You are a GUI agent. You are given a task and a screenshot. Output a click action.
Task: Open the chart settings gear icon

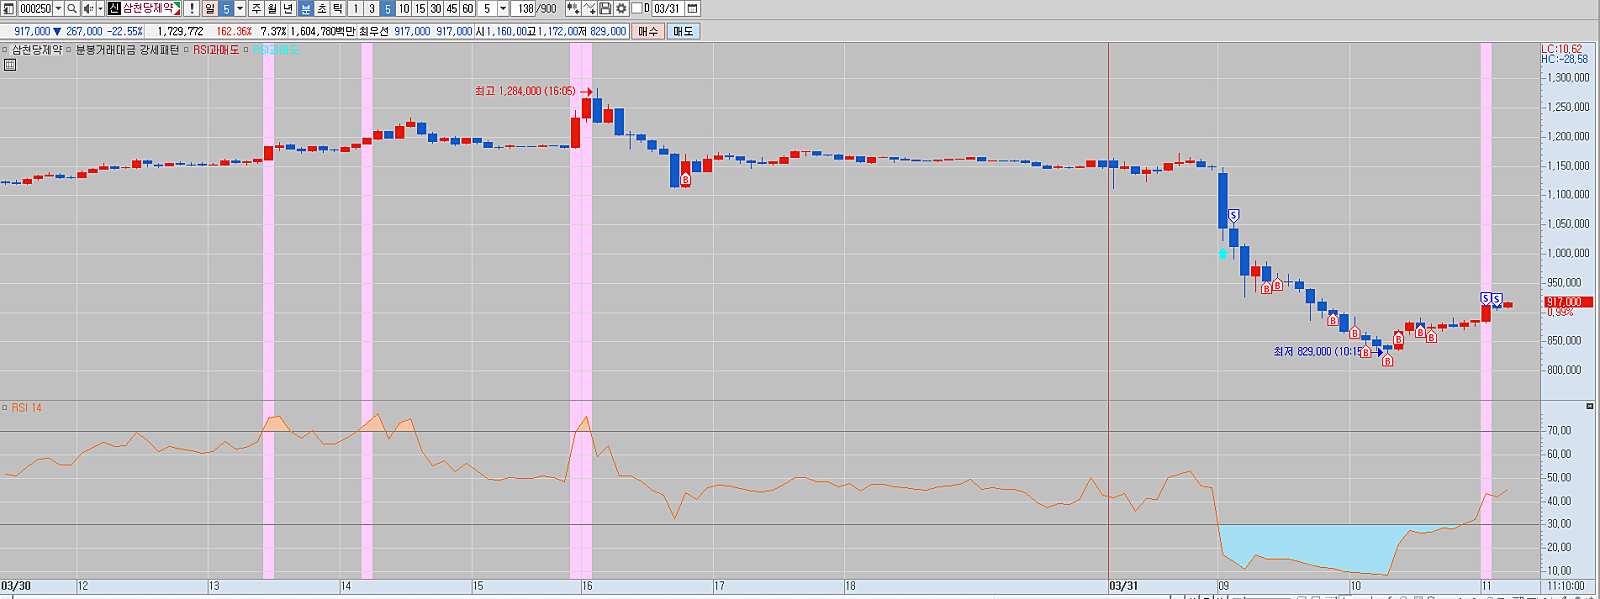(621, 8)
